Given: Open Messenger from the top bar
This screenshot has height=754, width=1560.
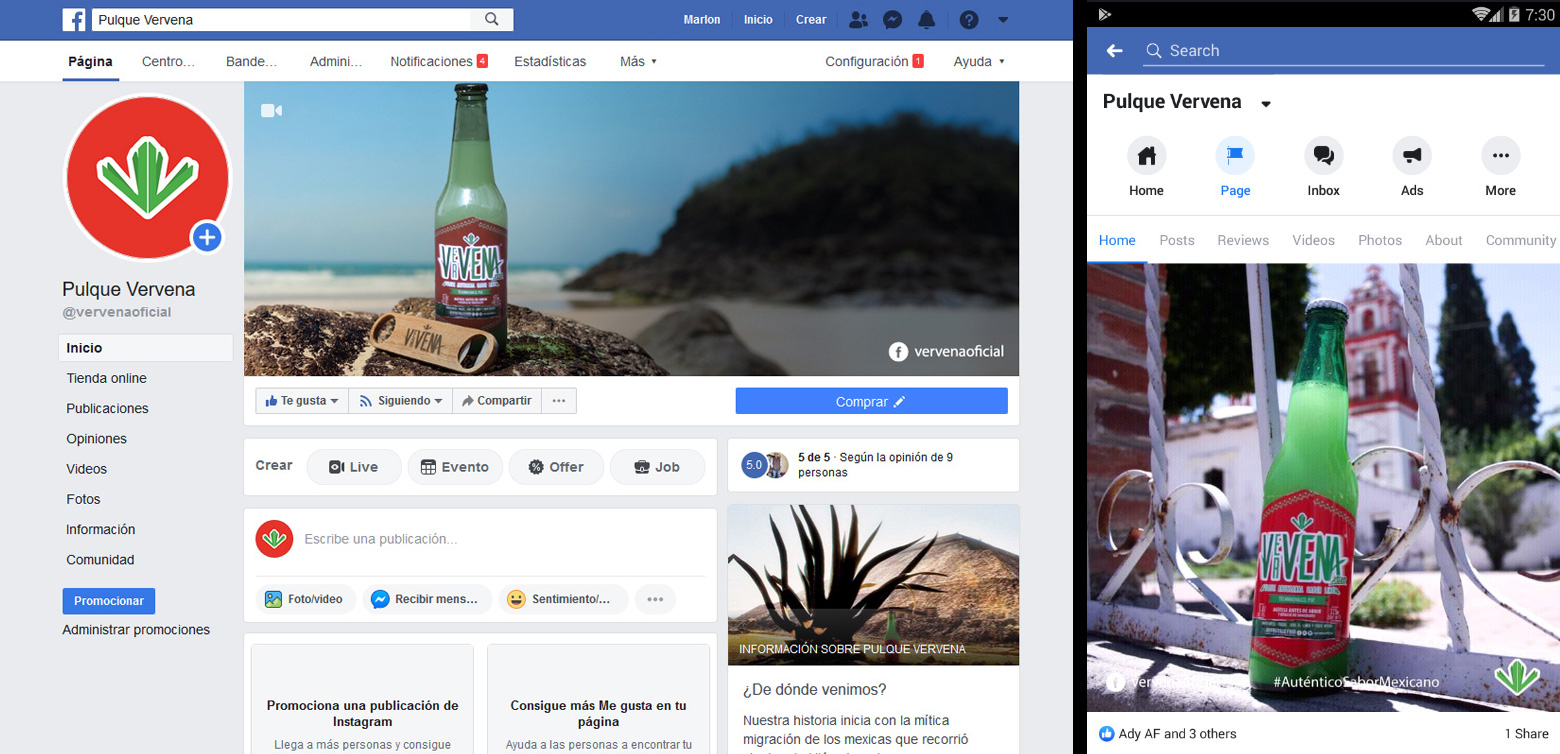Looking at the screenshot, I should point(893,19).
